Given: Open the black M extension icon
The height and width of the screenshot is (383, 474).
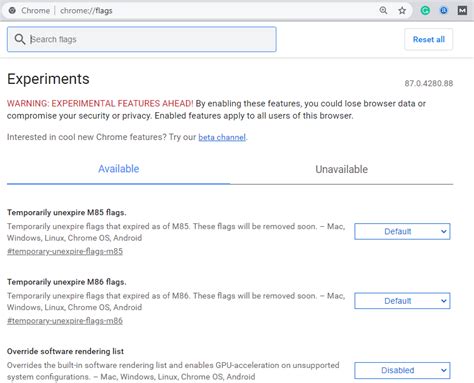Looking at the screenshot, I should (x=462, y=11).
